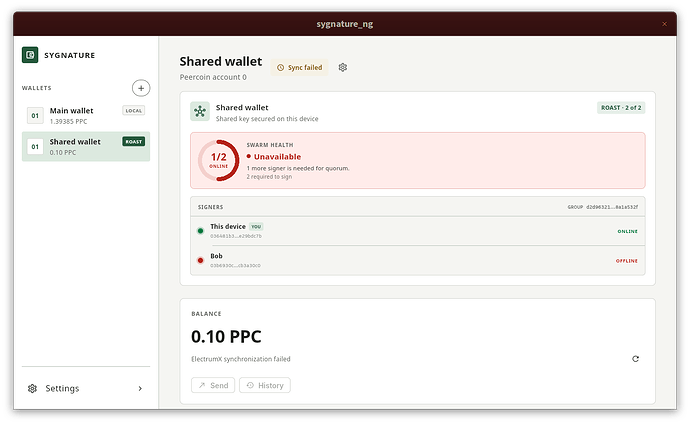Click the green online dot for This device

click(x=200, y=231)
